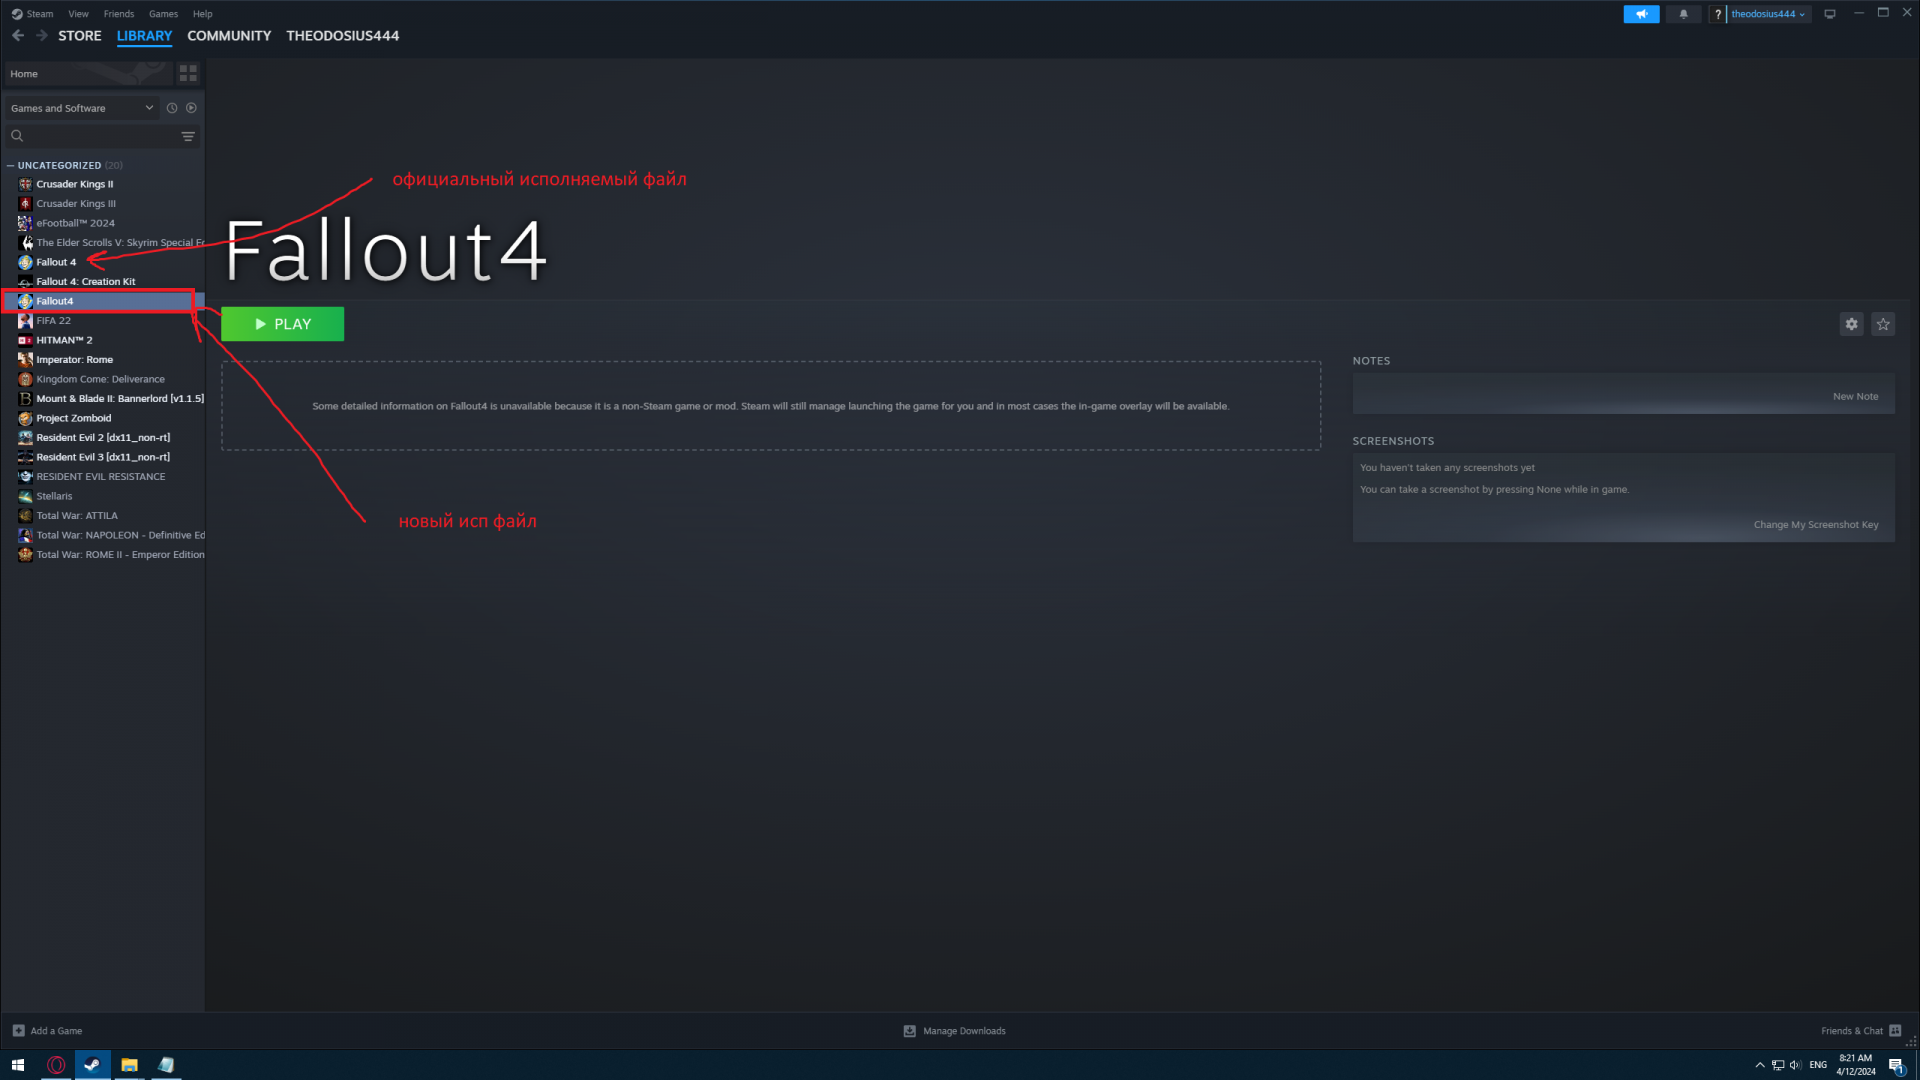The image size is (1920, 1080).
Task: Open theodosius444 account dropdown
Action: pyautogui.click(x=1767, y=14)
